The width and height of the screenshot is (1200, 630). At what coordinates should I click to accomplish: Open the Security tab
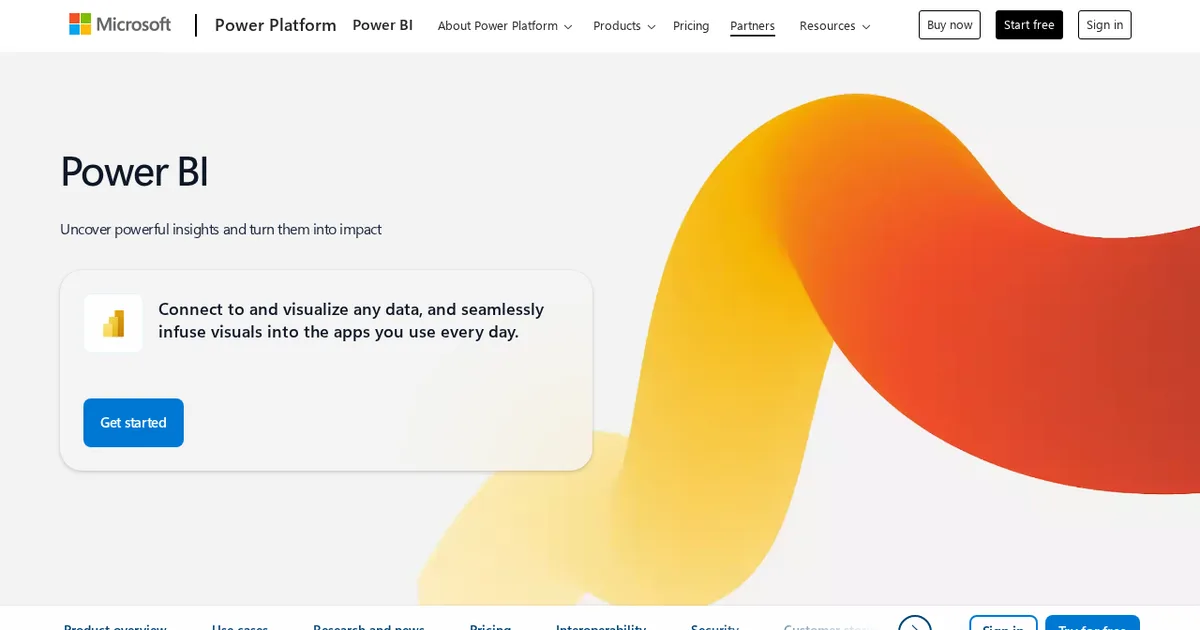715,626
